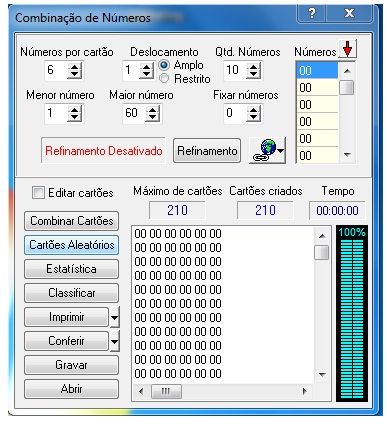Decrease Deslocamento spinner down arrow

[146, 74]
